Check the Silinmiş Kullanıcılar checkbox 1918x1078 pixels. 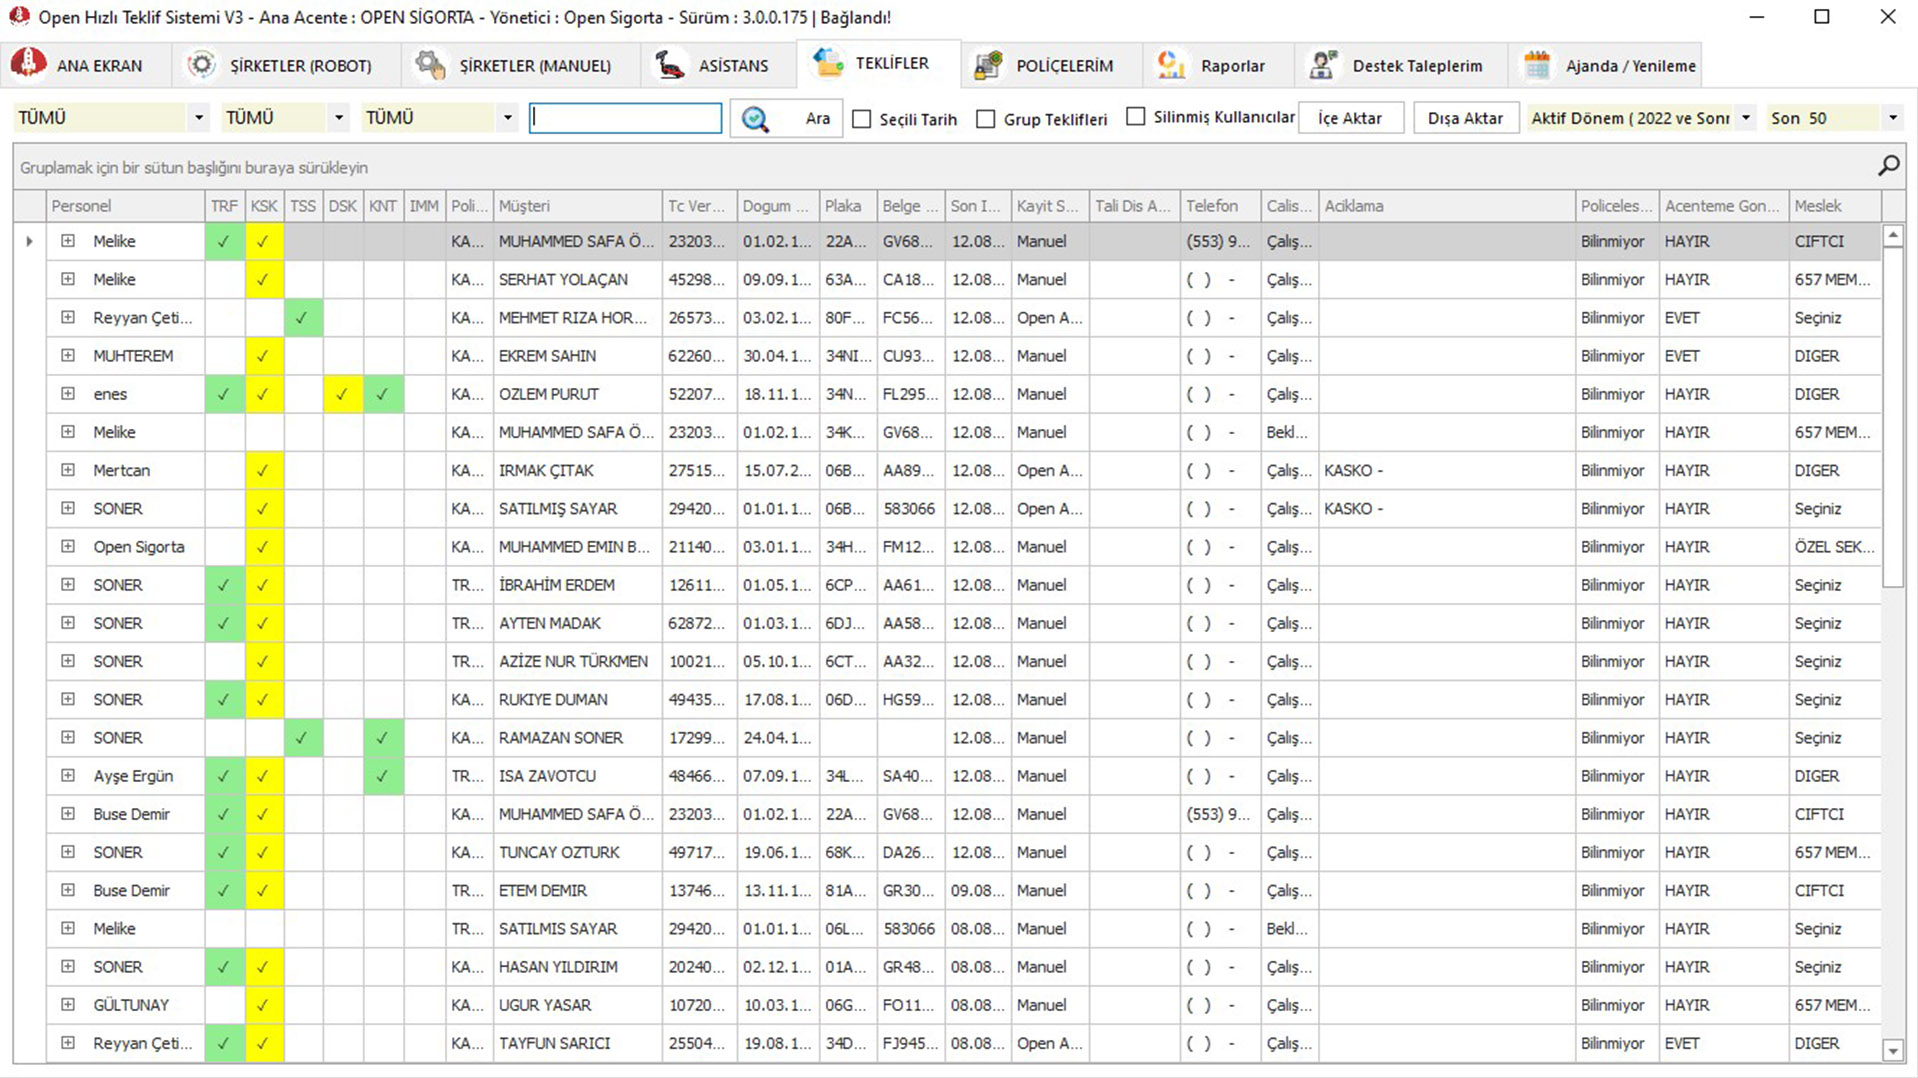point(1136,117)
